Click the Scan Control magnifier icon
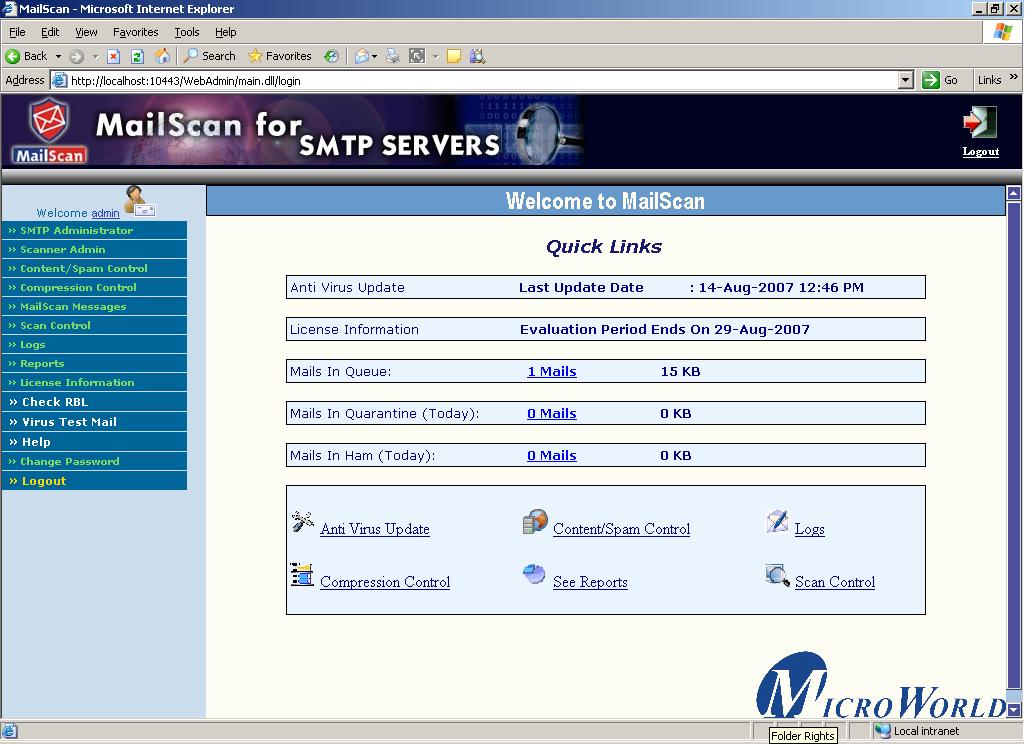The image size is (1026, 744). [x=777, y=575]
